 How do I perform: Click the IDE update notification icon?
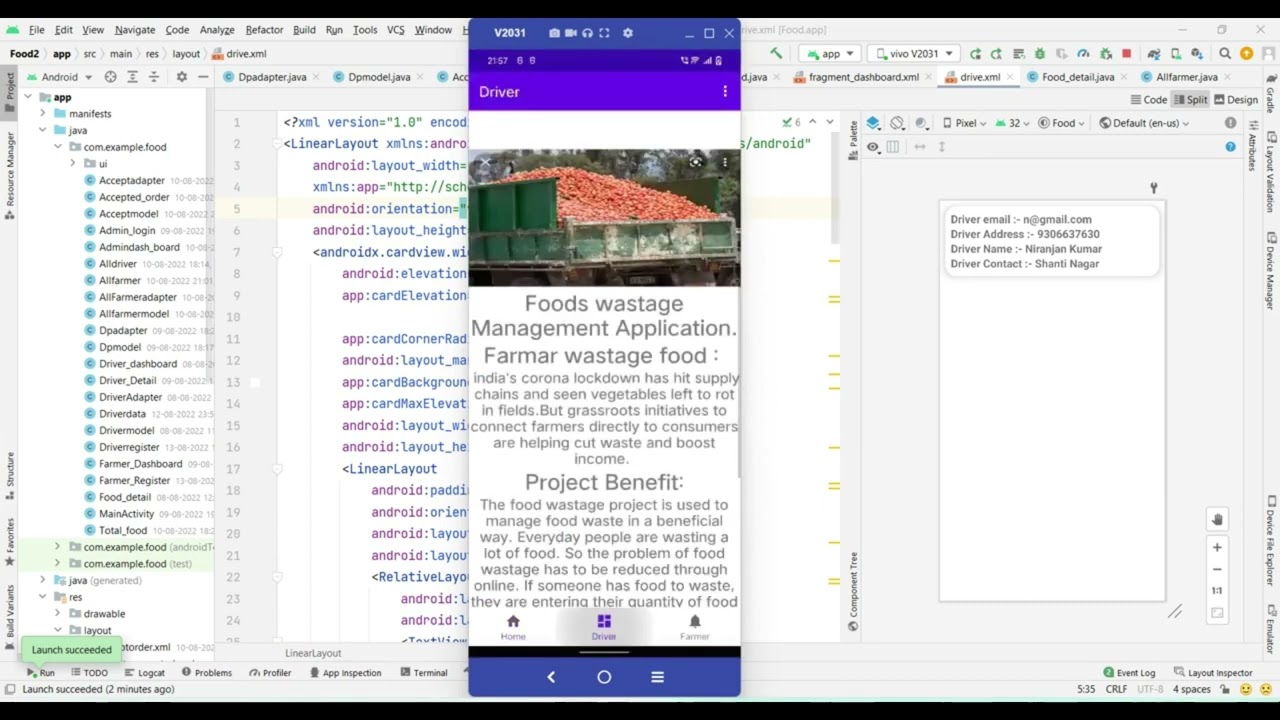click(x=1246, y=54)
